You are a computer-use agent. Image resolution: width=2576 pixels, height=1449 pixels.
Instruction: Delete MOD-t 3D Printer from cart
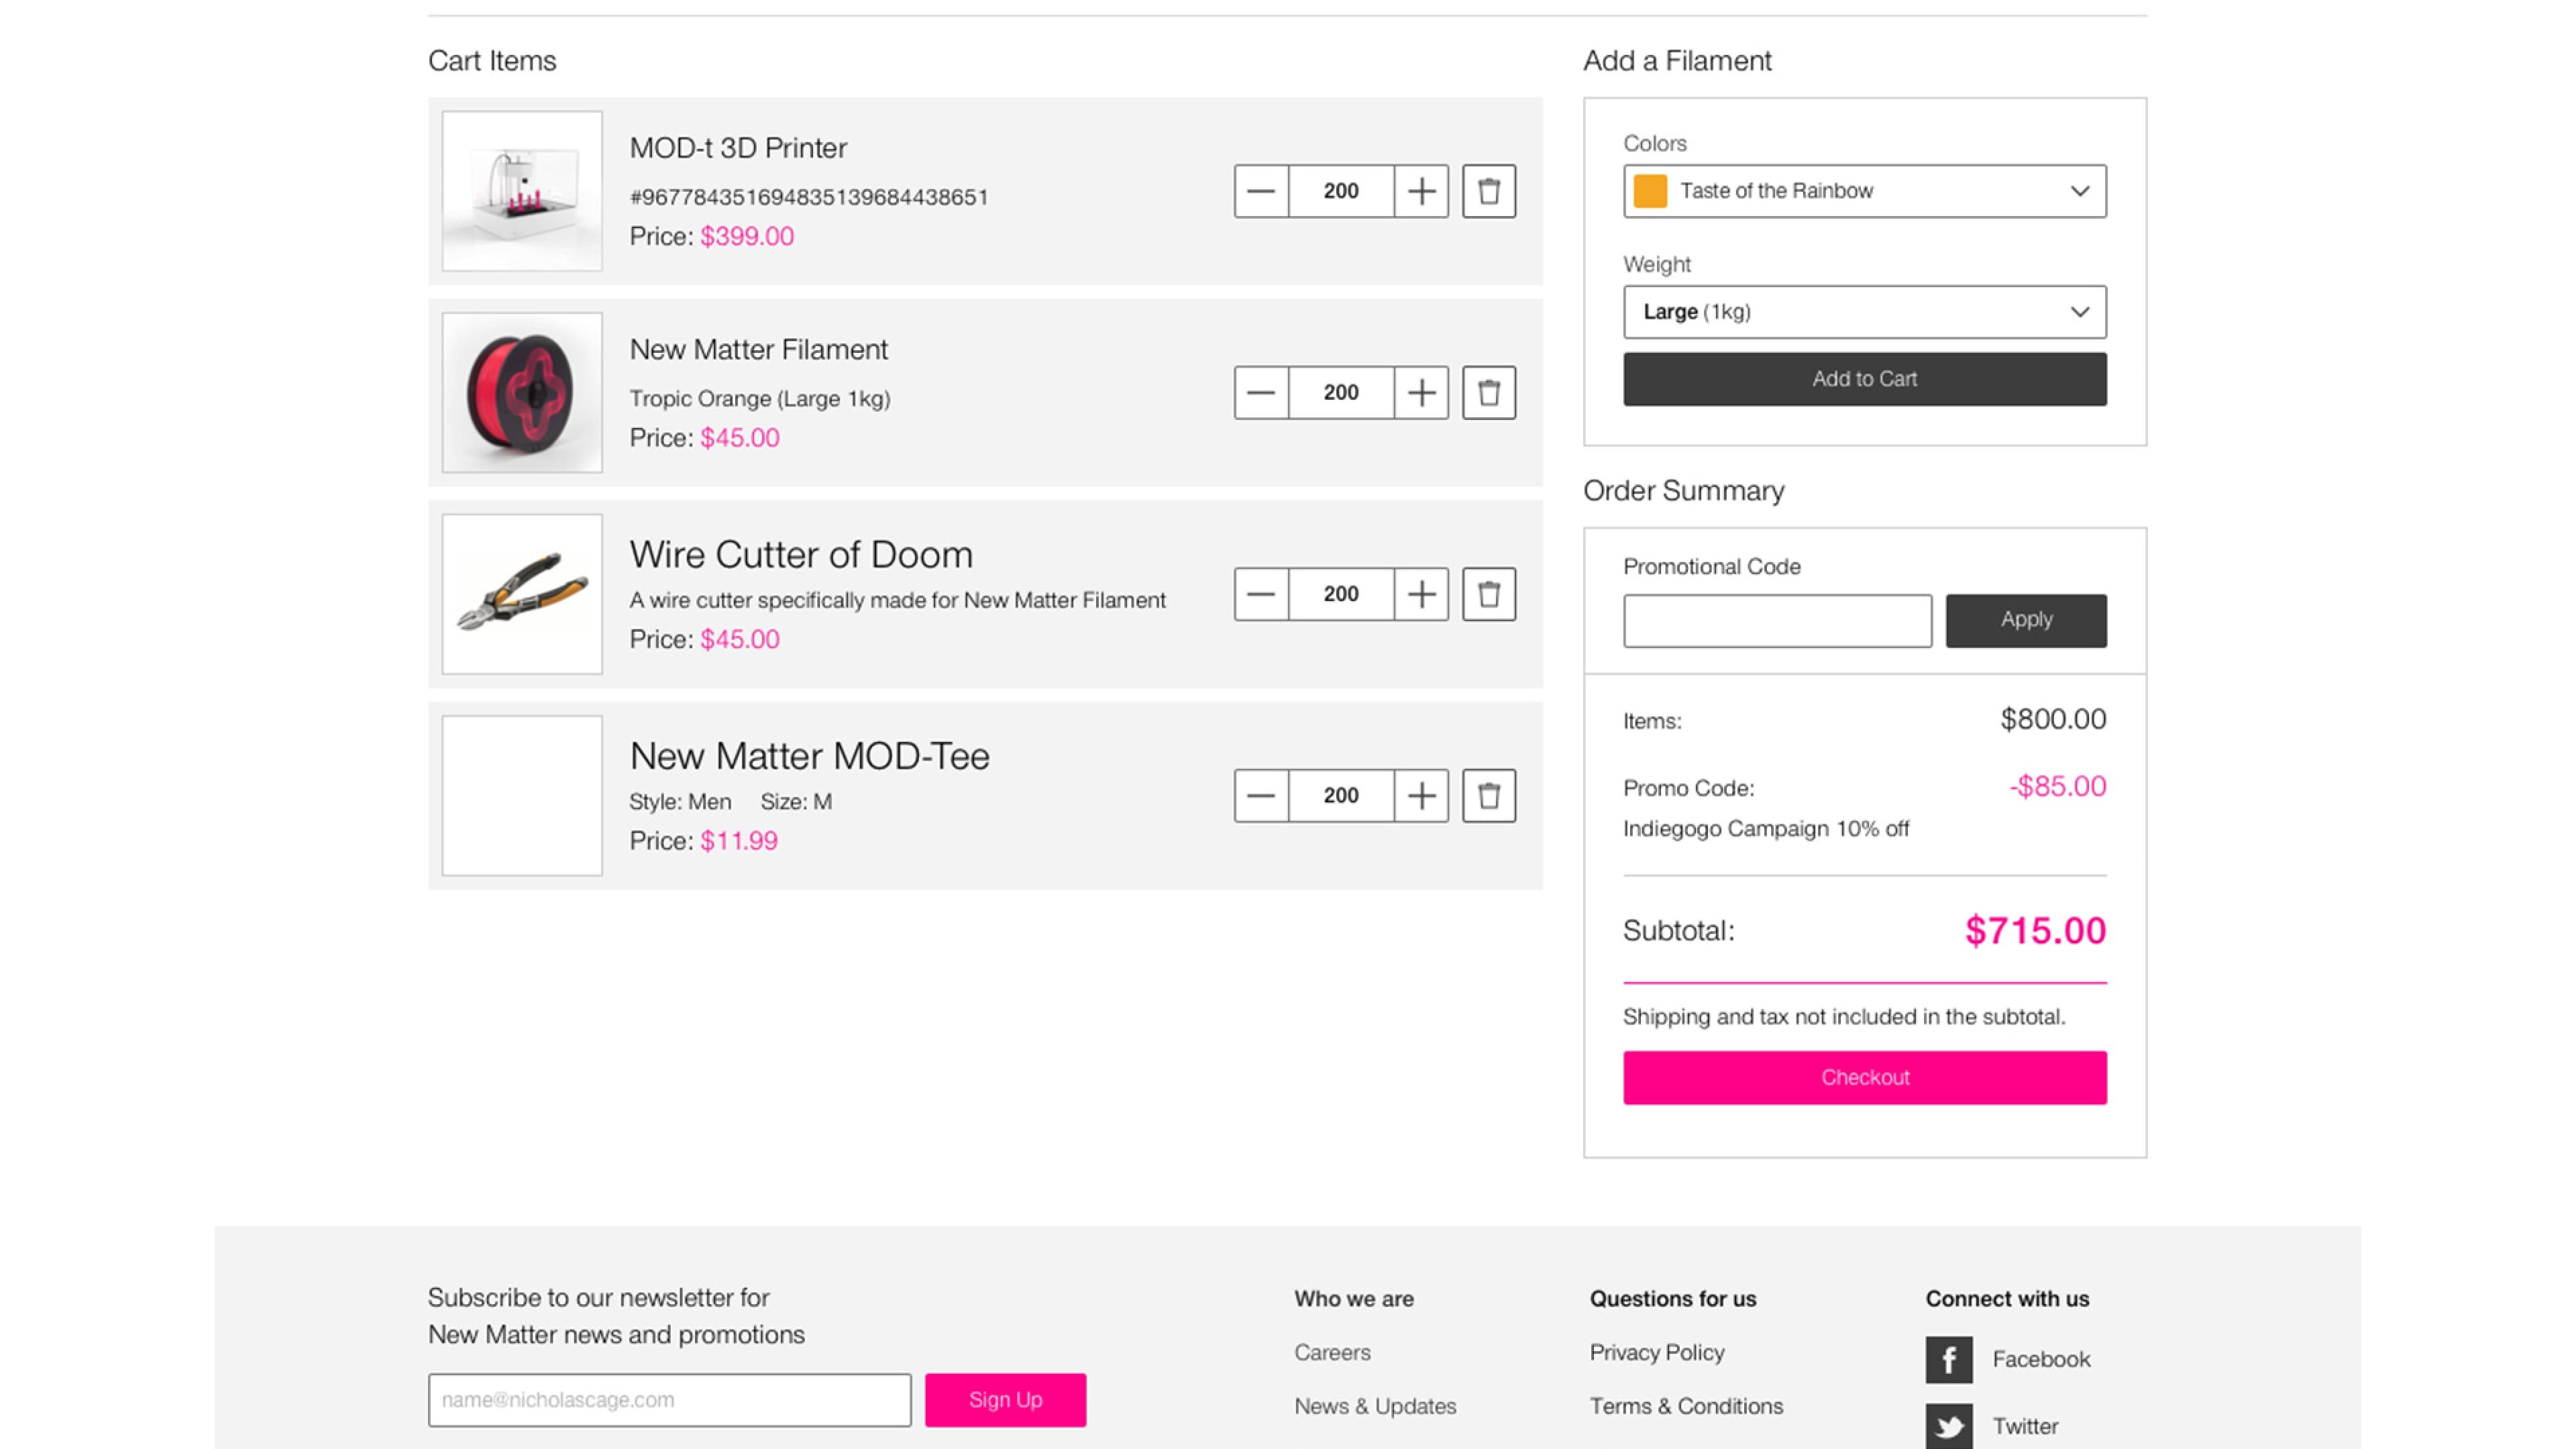point(1488,191)
